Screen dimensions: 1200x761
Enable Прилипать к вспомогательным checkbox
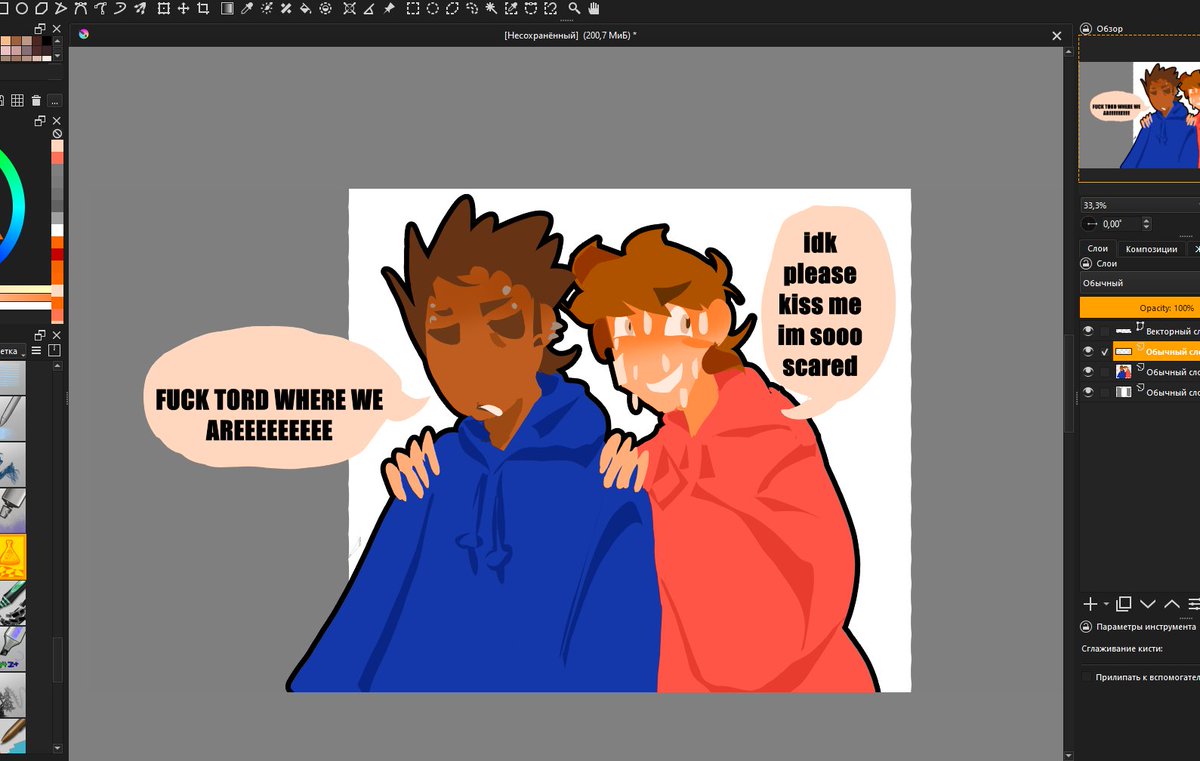click(x=1087, y=677)
